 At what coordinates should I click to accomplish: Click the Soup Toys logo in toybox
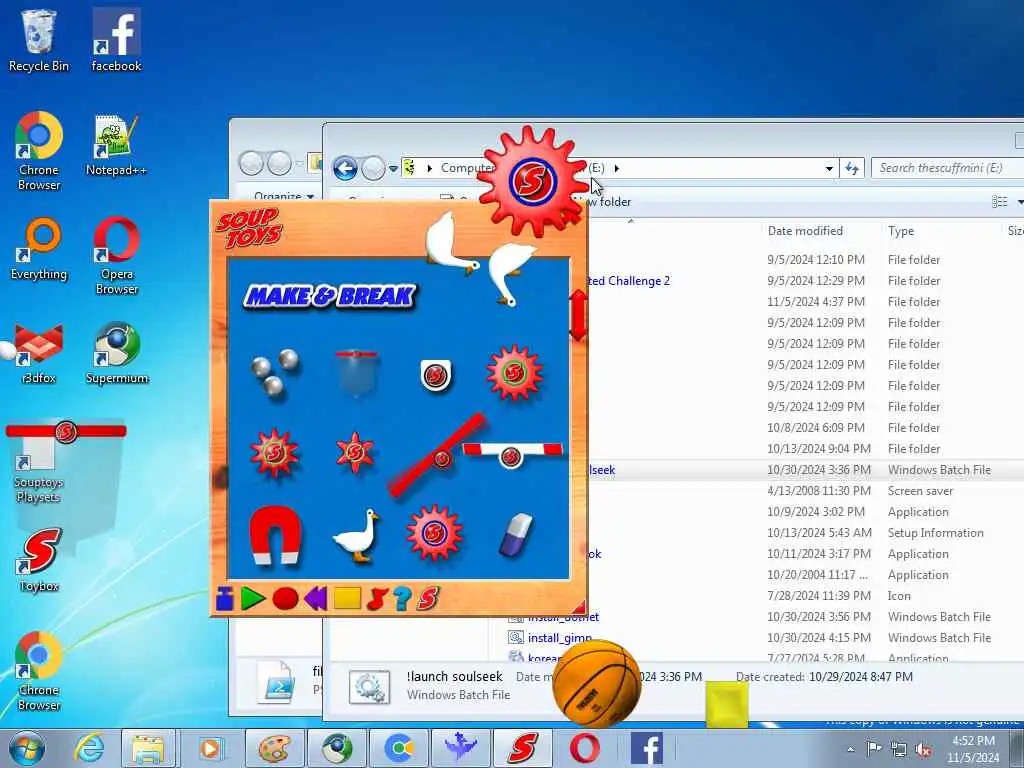coord(249,228)
